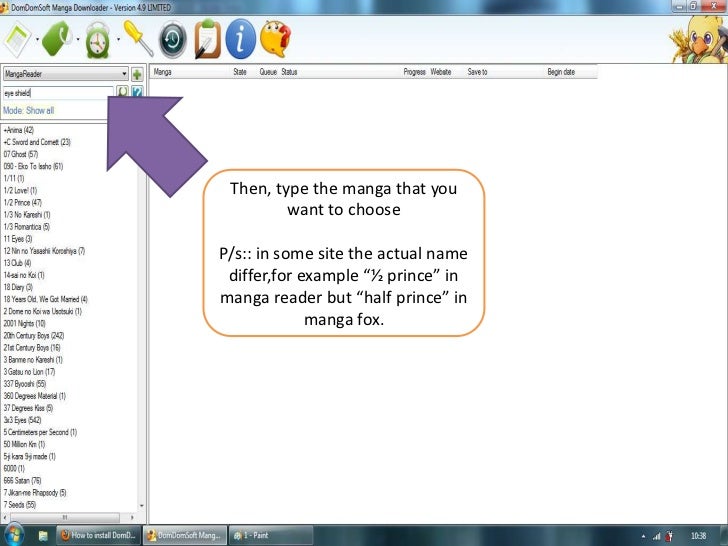Select 2001 Nights (10) entry
The image size is (728, 546).
coord(25,323)
